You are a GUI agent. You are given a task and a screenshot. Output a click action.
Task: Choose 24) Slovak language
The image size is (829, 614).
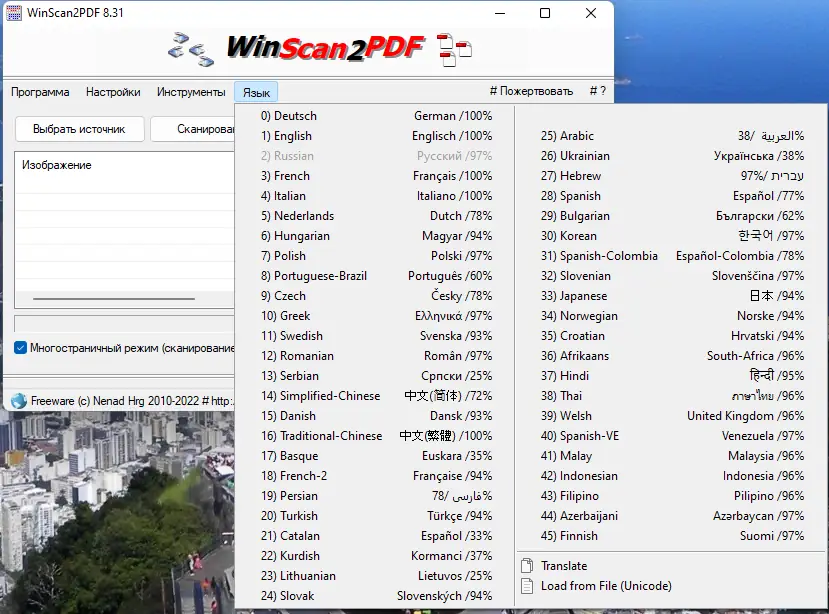point(376,596)
